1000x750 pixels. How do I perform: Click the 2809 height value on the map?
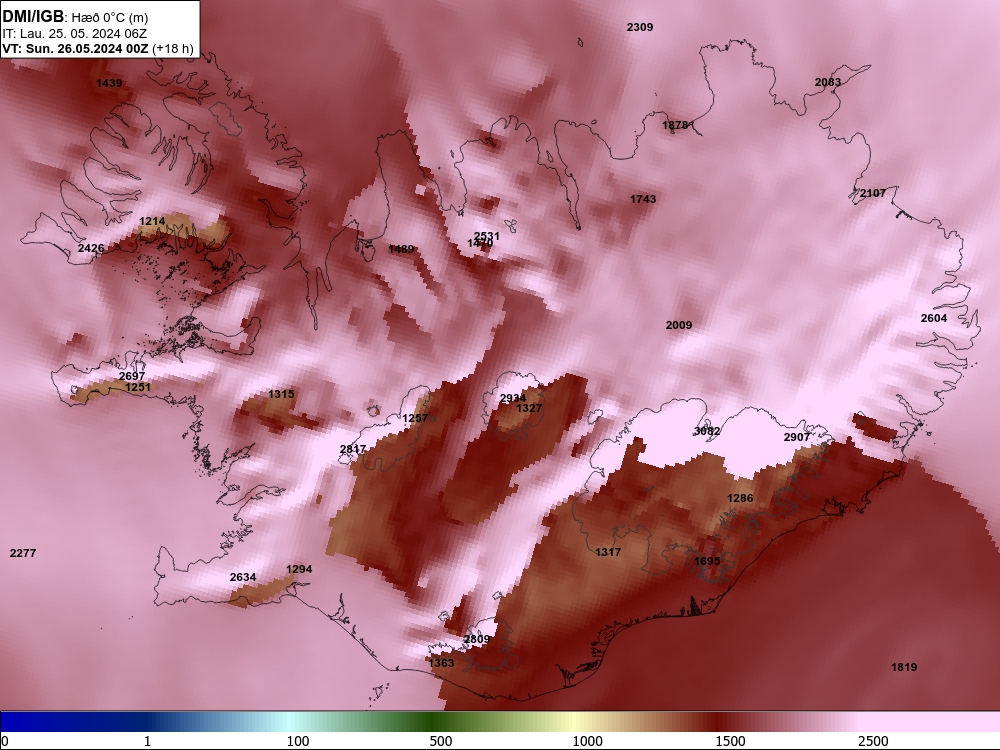(476, 639)
